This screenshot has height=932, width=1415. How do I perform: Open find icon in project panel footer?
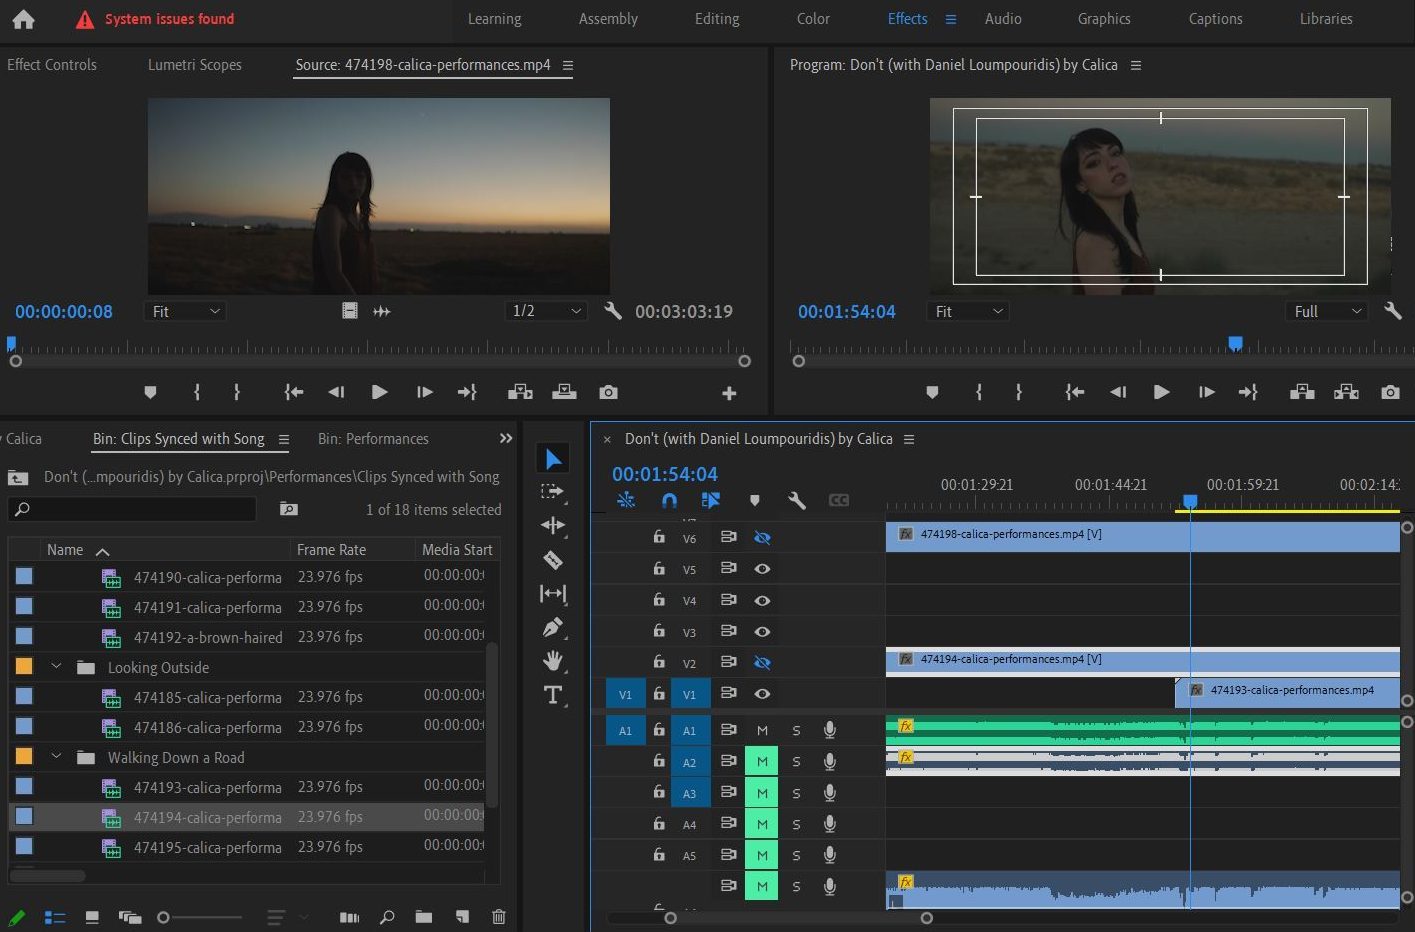coord(387,917)
